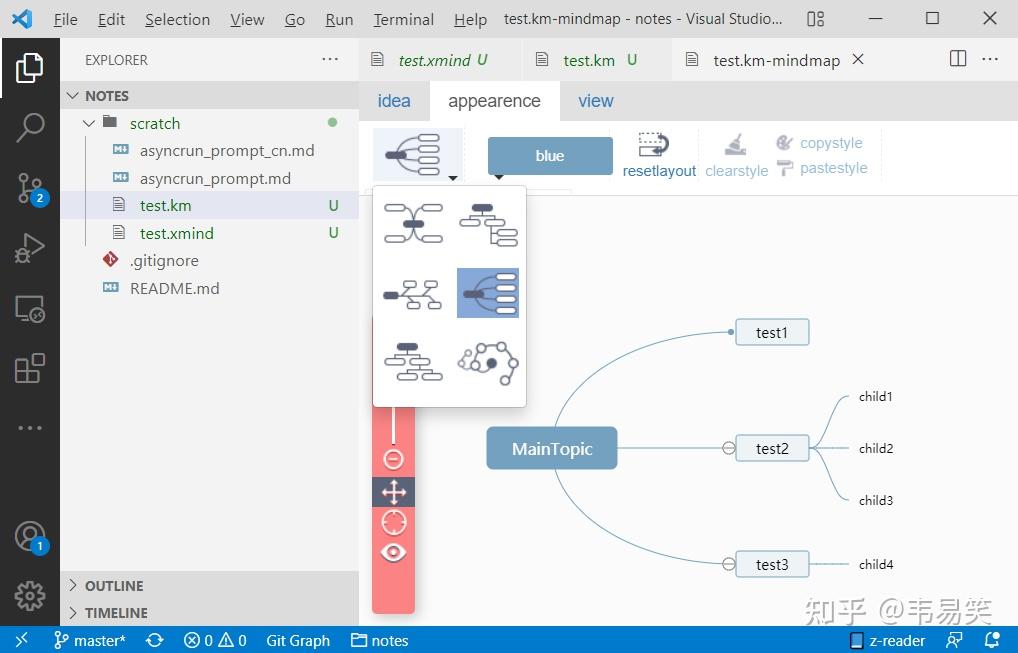1018x653 pixels.
Task: Select the fishbone layout template
Action: [413, 294]
